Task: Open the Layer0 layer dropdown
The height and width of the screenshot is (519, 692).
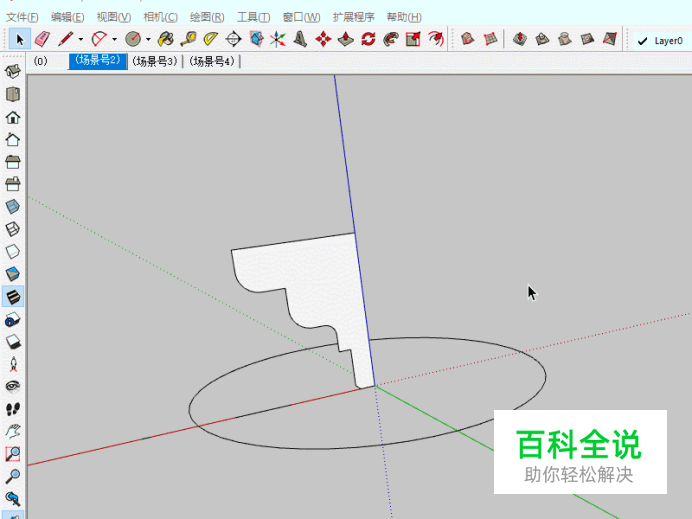Action: (662, 41)
